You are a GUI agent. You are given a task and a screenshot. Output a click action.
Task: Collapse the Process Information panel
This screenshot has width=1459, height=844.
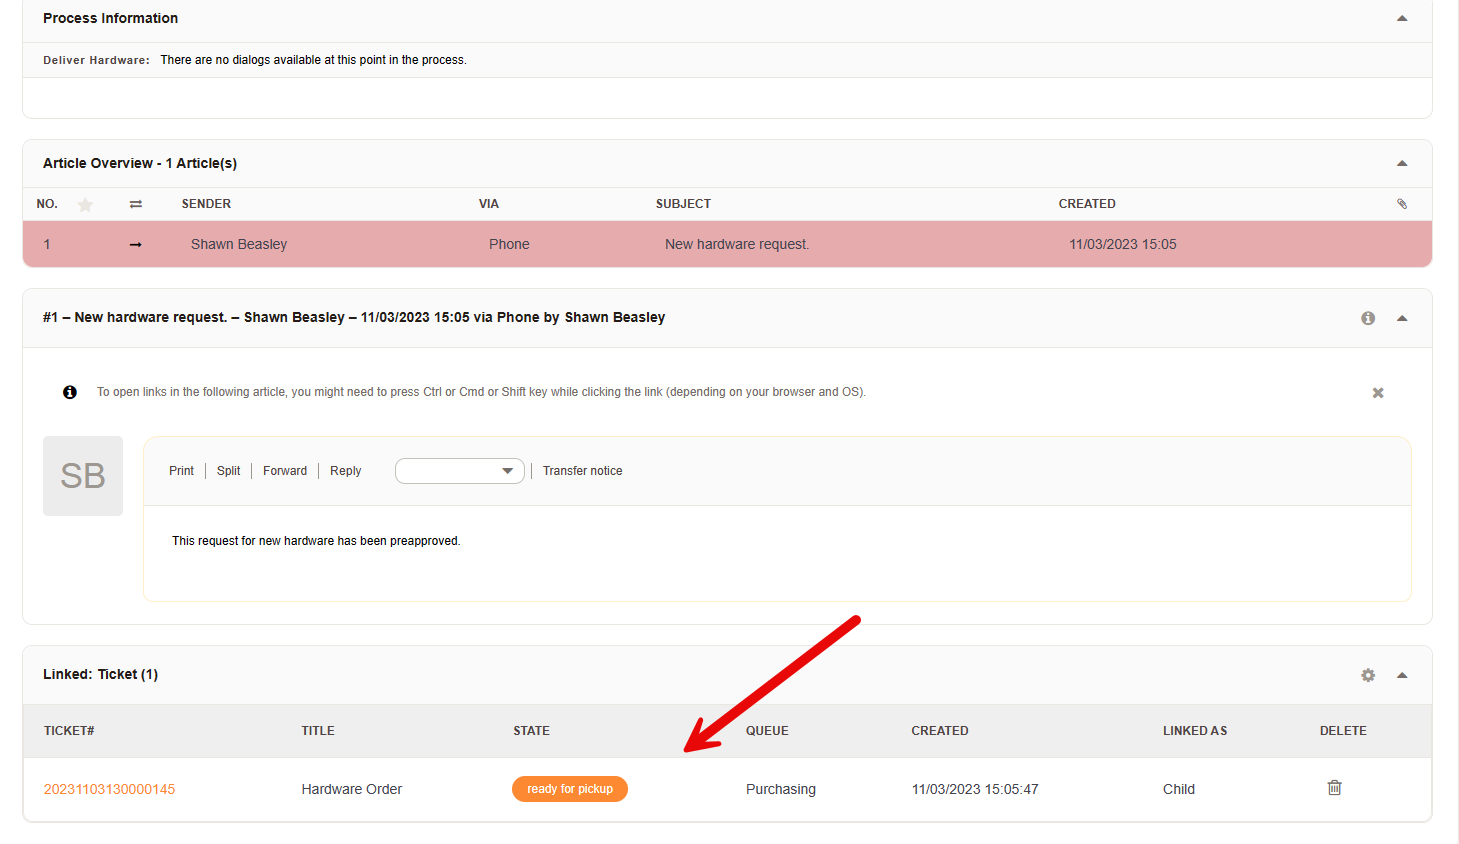pyautogui.click(x=1402, y=19)
